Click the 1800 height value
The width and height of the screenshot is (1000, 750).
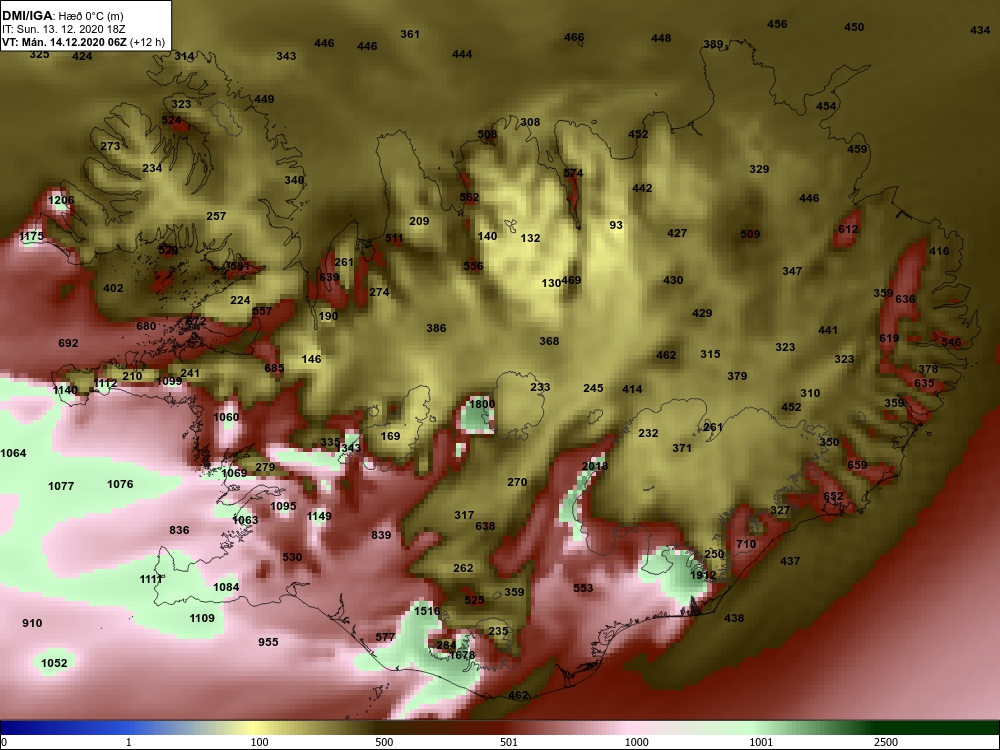pyautogui.click(x=482, y=404)
